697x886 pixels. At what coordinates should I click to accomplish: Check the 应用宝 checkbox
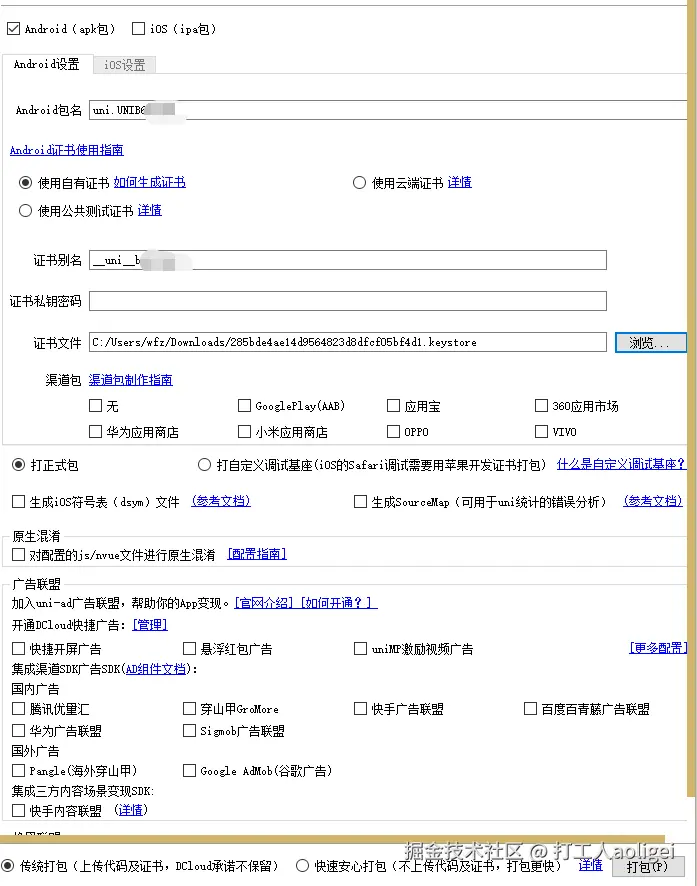pos(393,406)
